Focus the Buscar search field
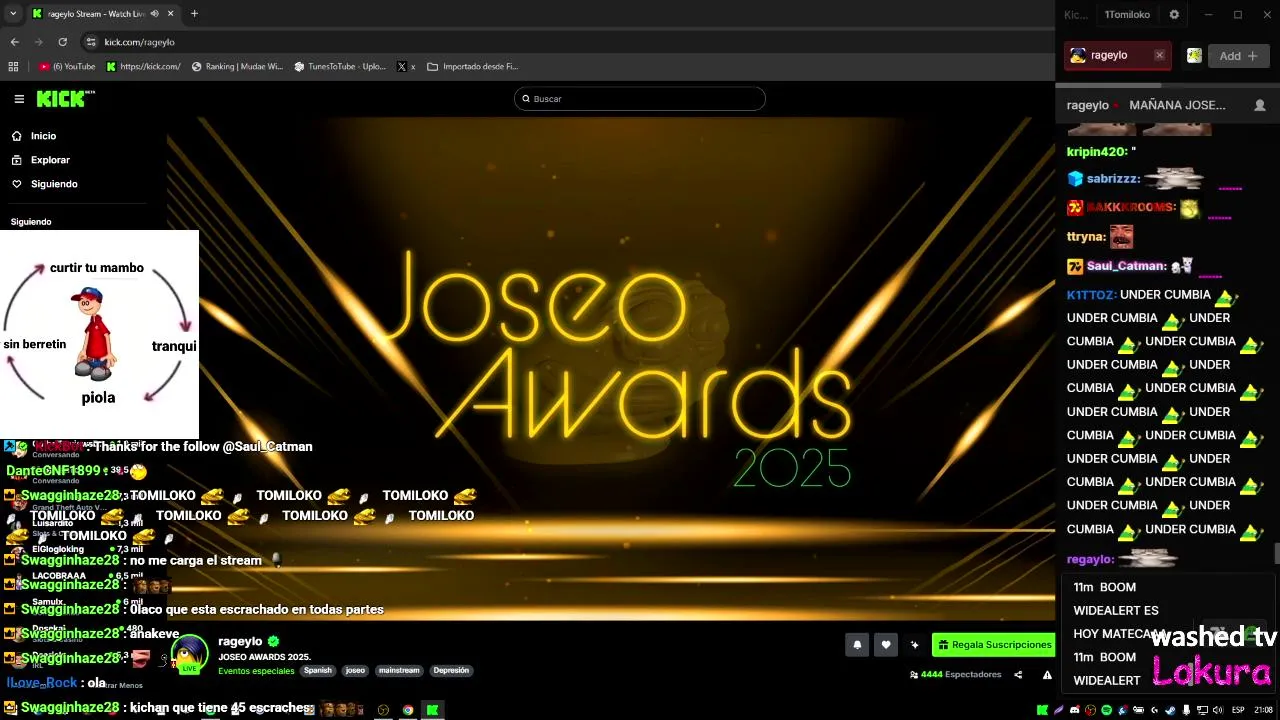Image resolution: width=1280 pixels, height=720 pixels. (640, 98)
